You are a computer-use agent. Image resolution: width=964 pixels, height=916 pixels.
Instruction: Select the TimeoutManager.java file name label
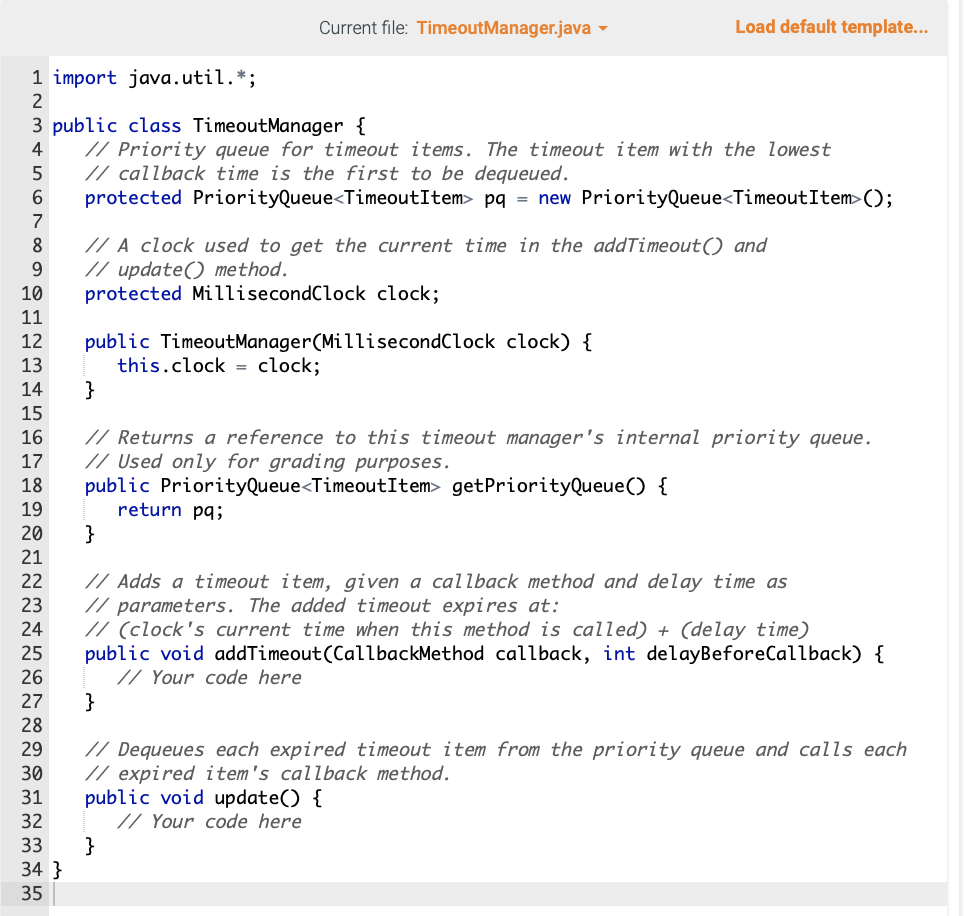click(x=505, y=27)
